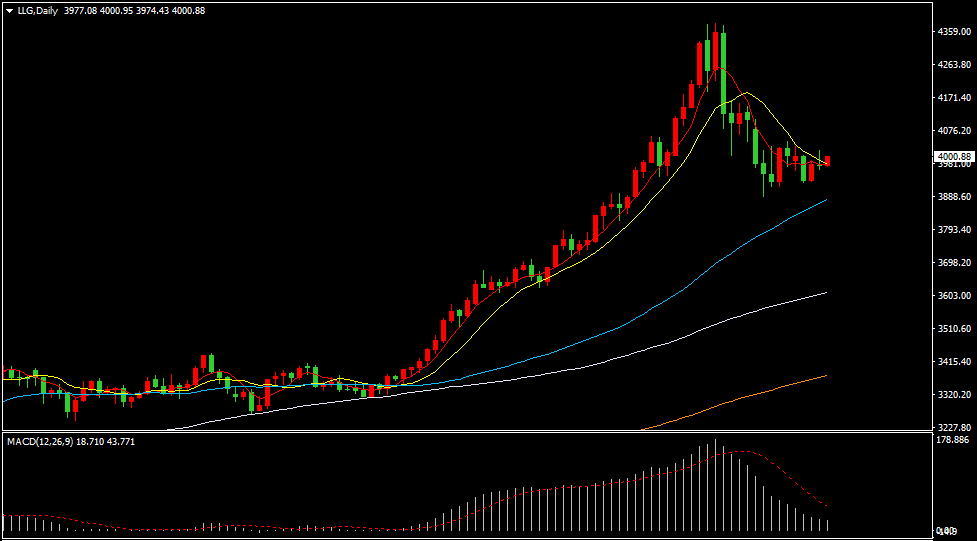This screenshot has height=541, width=977.
Task: Select the right end of the blue moving average line
Action: (x=826, y=199)
